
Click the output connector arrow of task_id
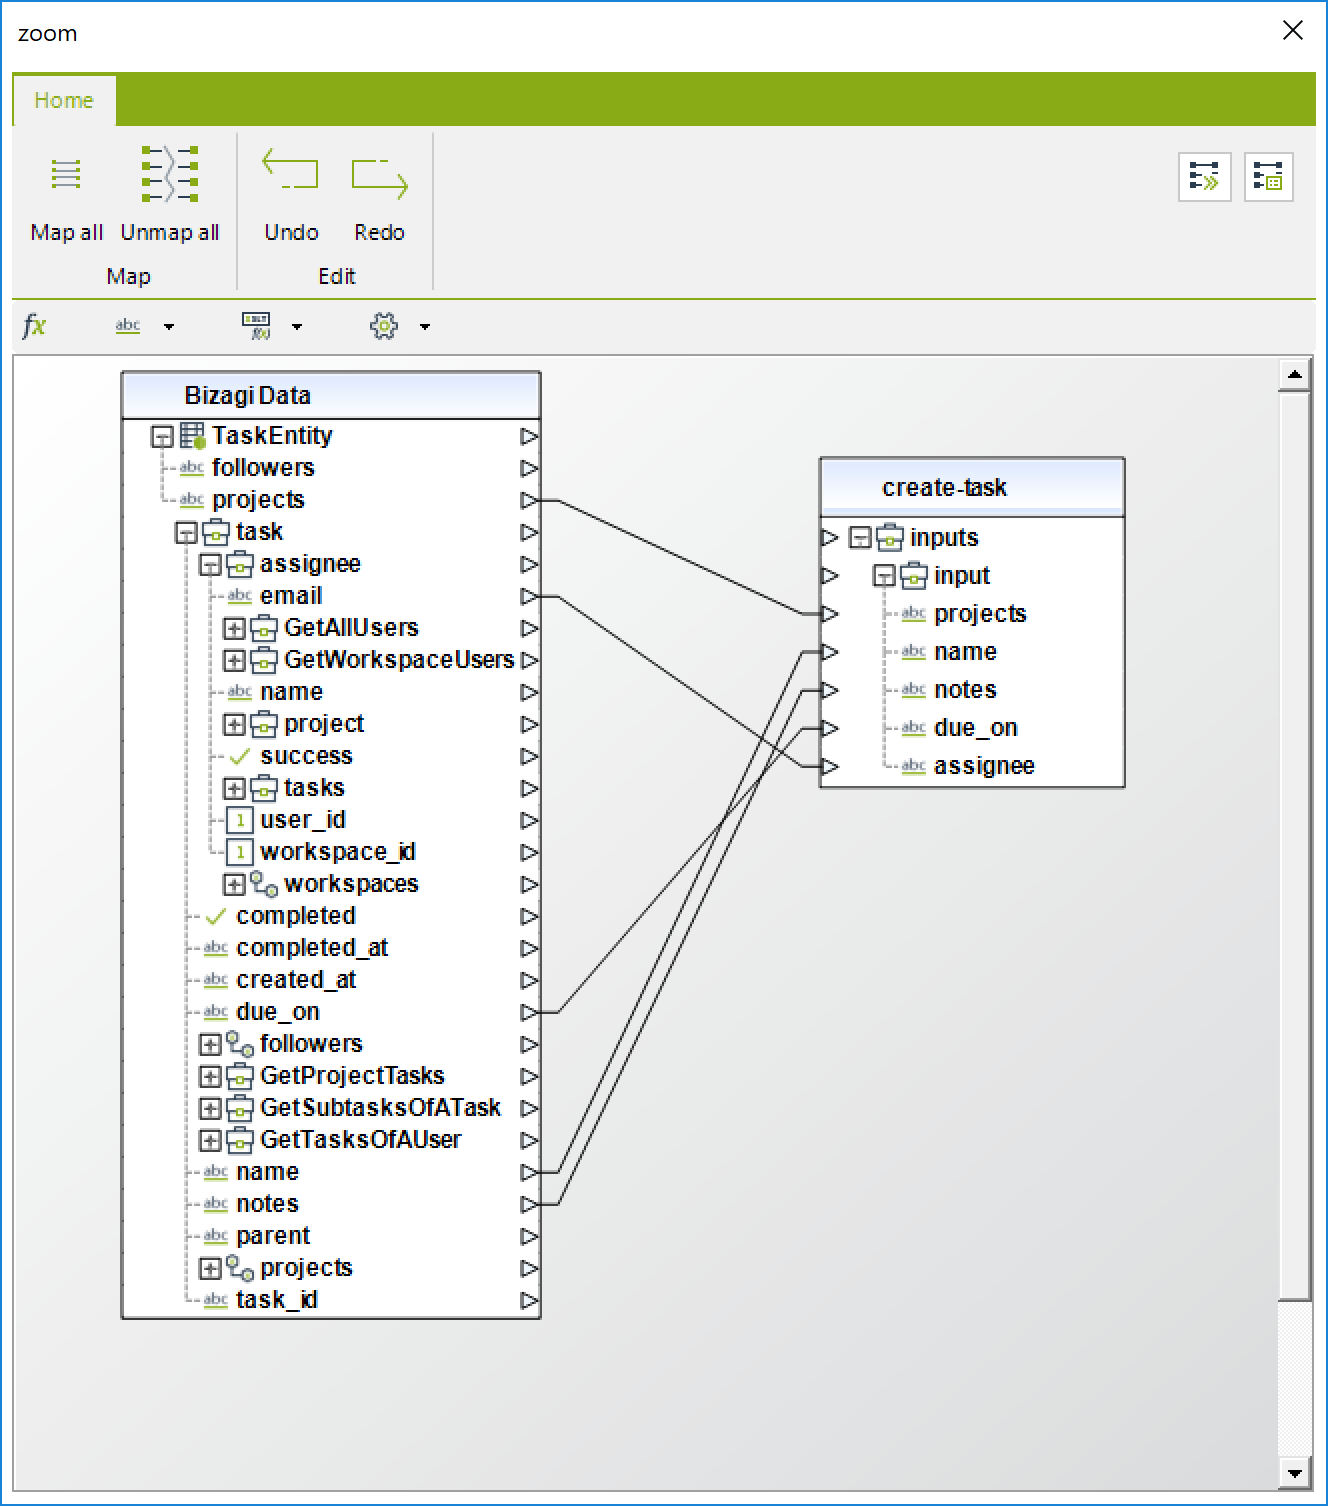(x=529, y=1301)
